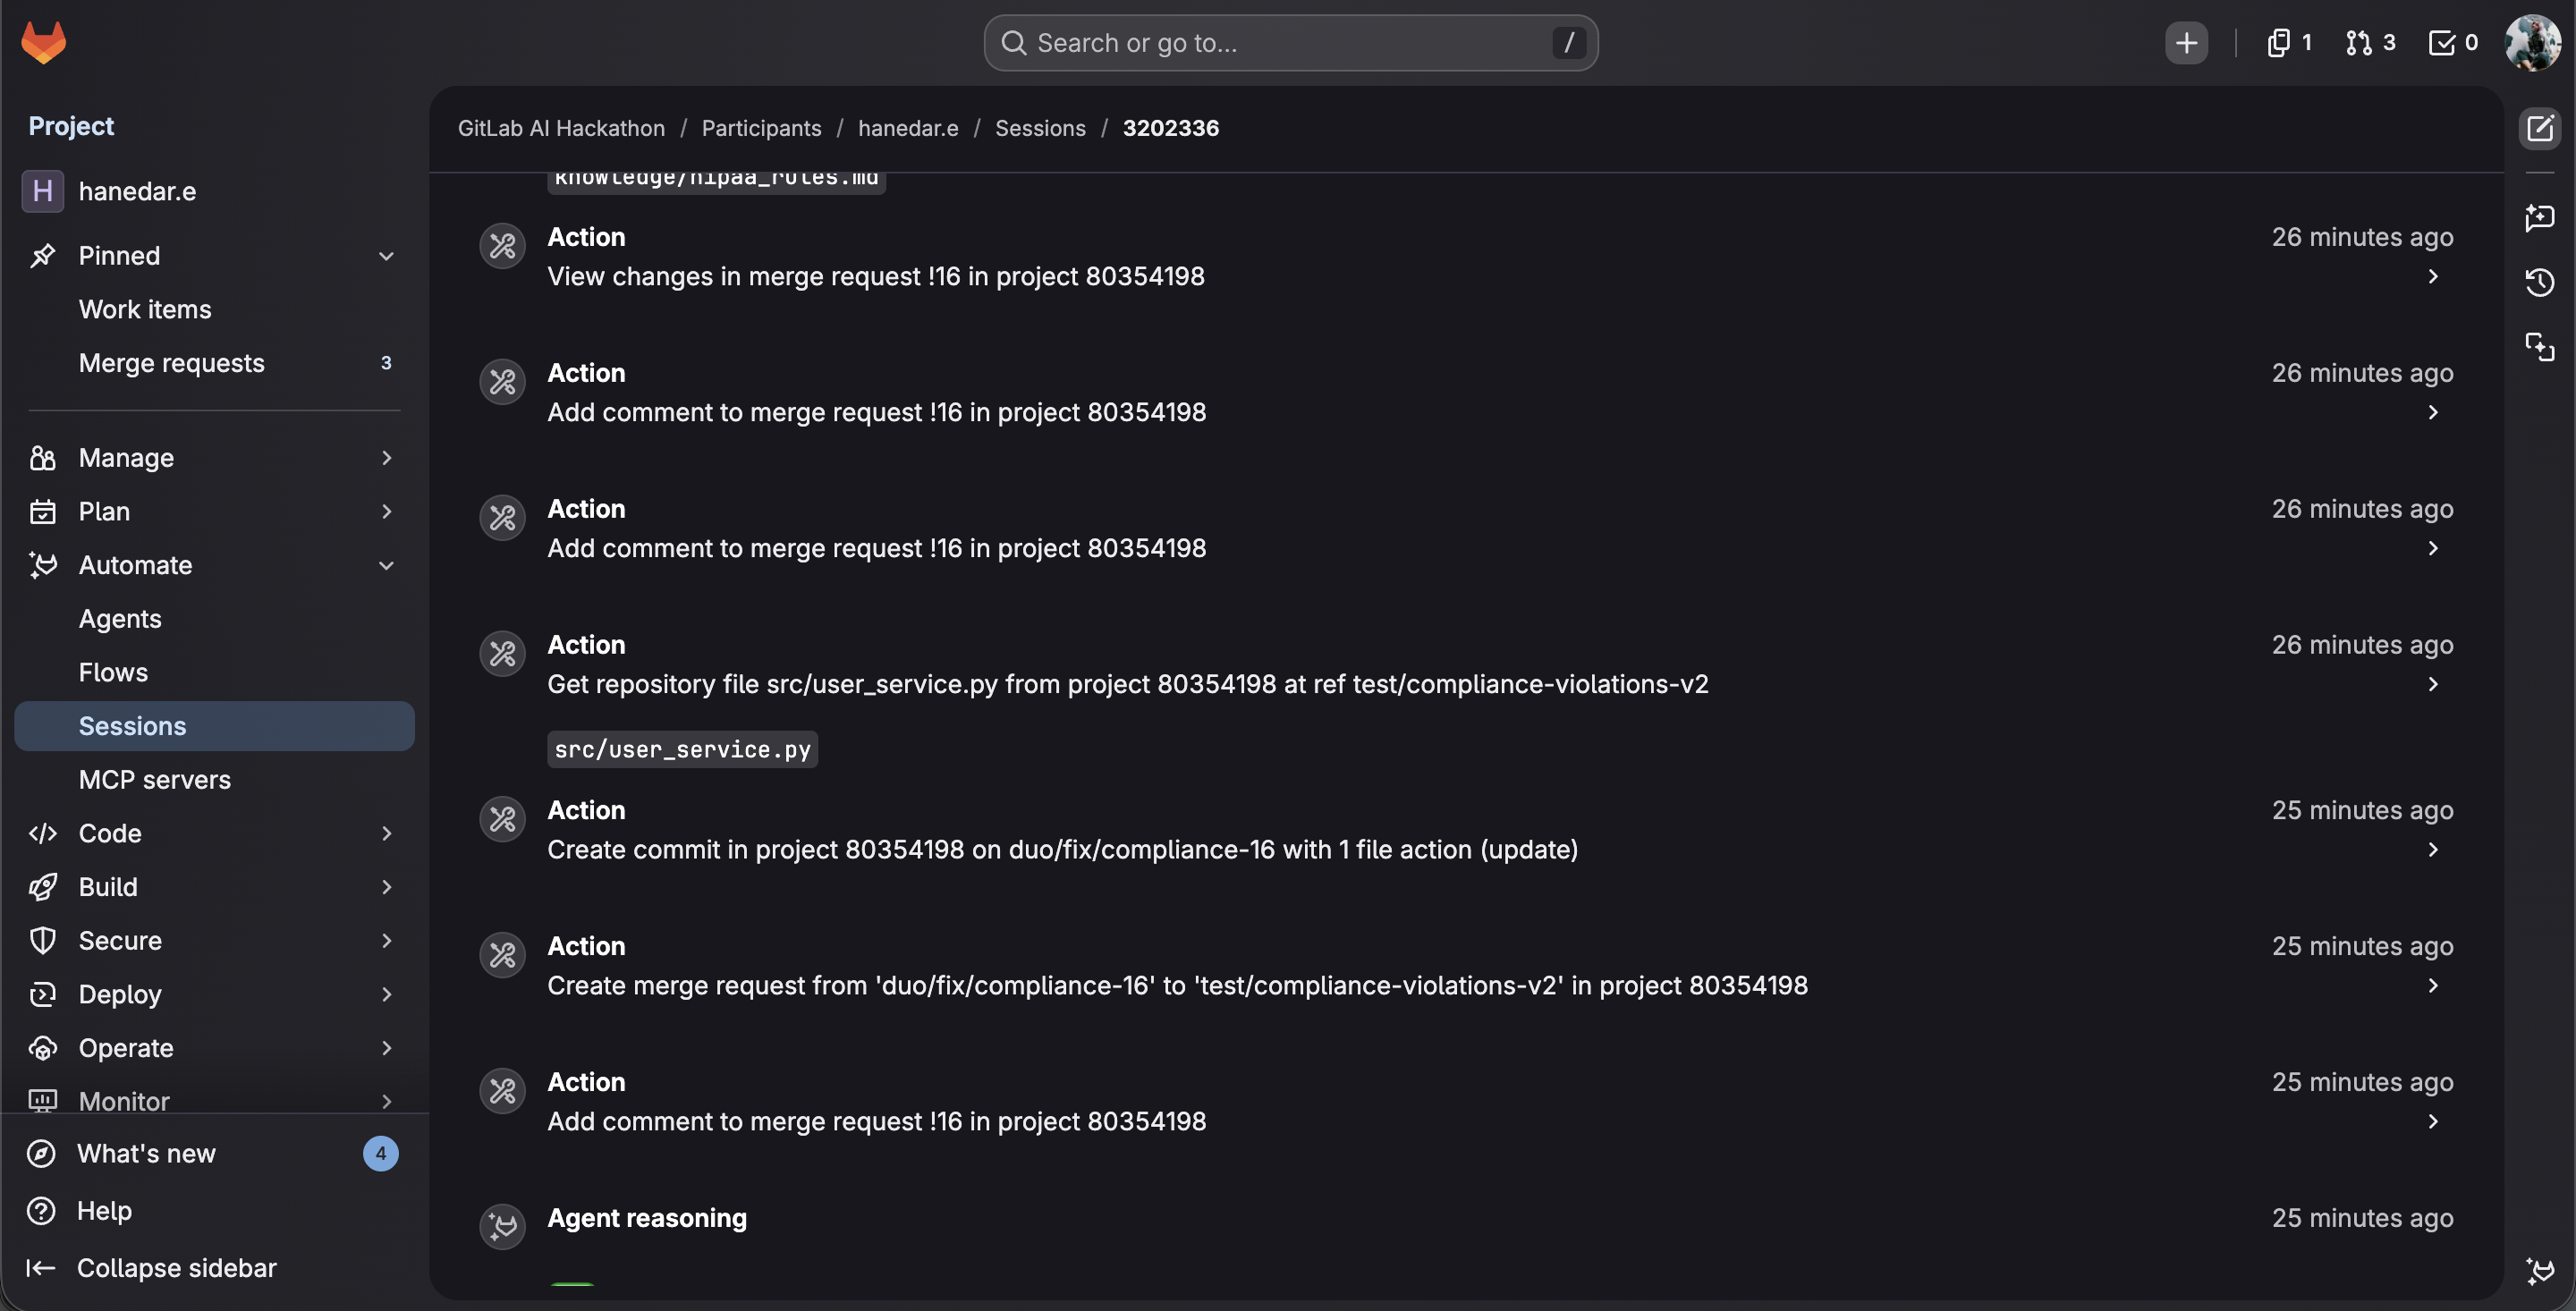Open the Agents menu item
2576x1311 pixels.
(x=120, y=619)
